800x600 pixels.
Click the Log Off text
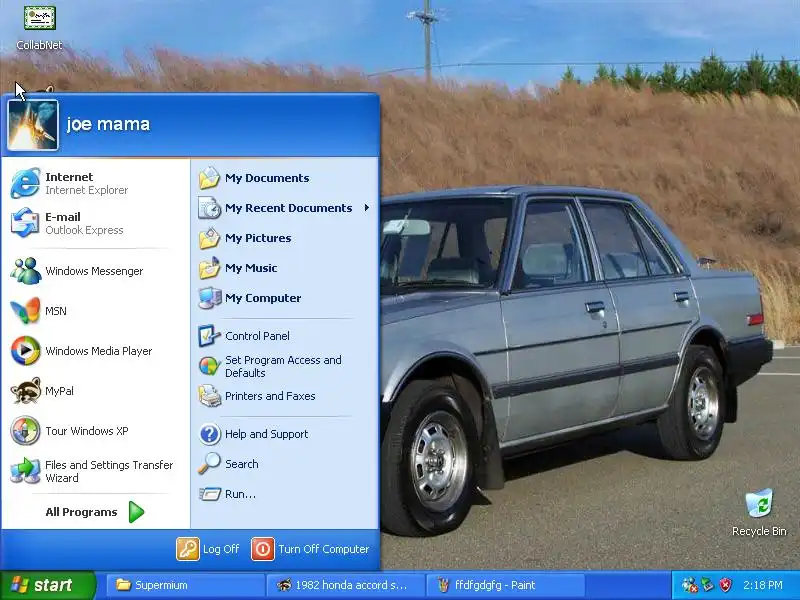click(221, 549)
